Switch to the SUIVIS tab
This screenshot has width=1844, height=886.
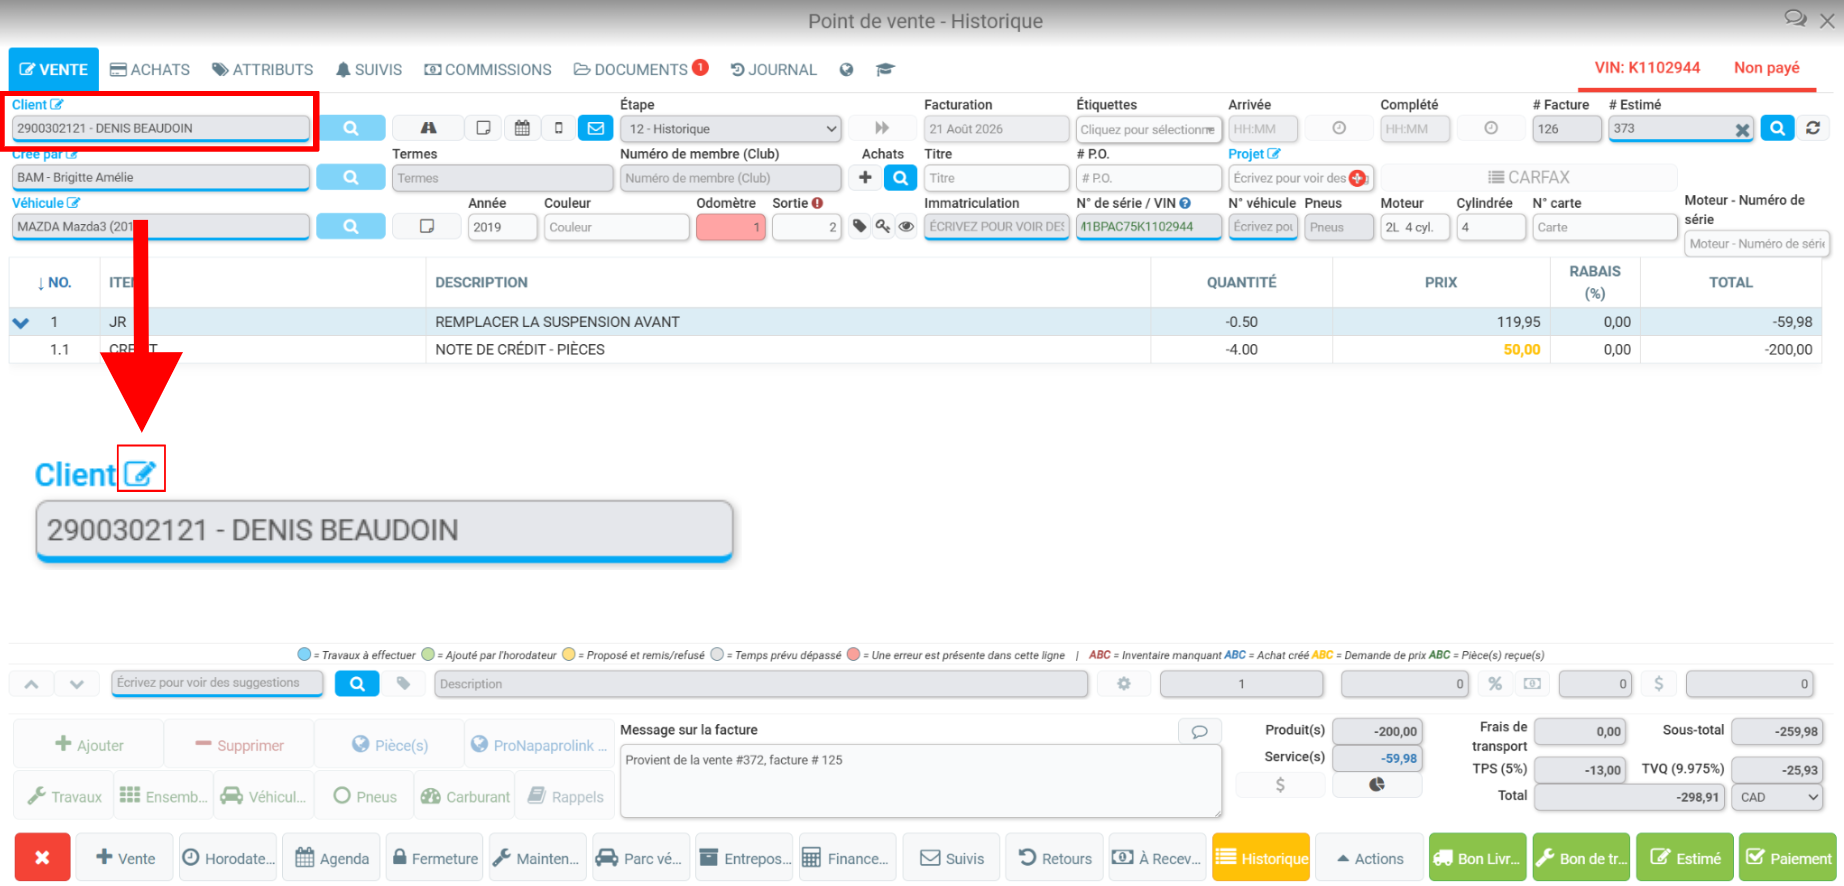click(x=369, y=70)
